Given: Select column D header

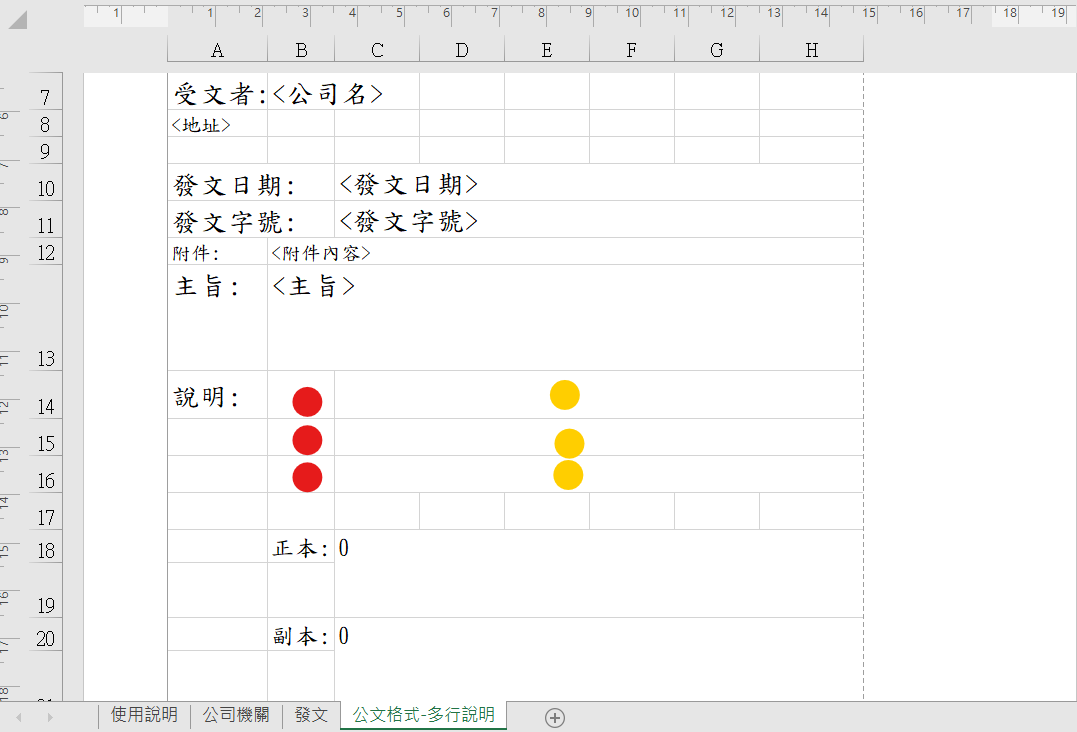Looking at the screenshot, I should tap(462, 50).
